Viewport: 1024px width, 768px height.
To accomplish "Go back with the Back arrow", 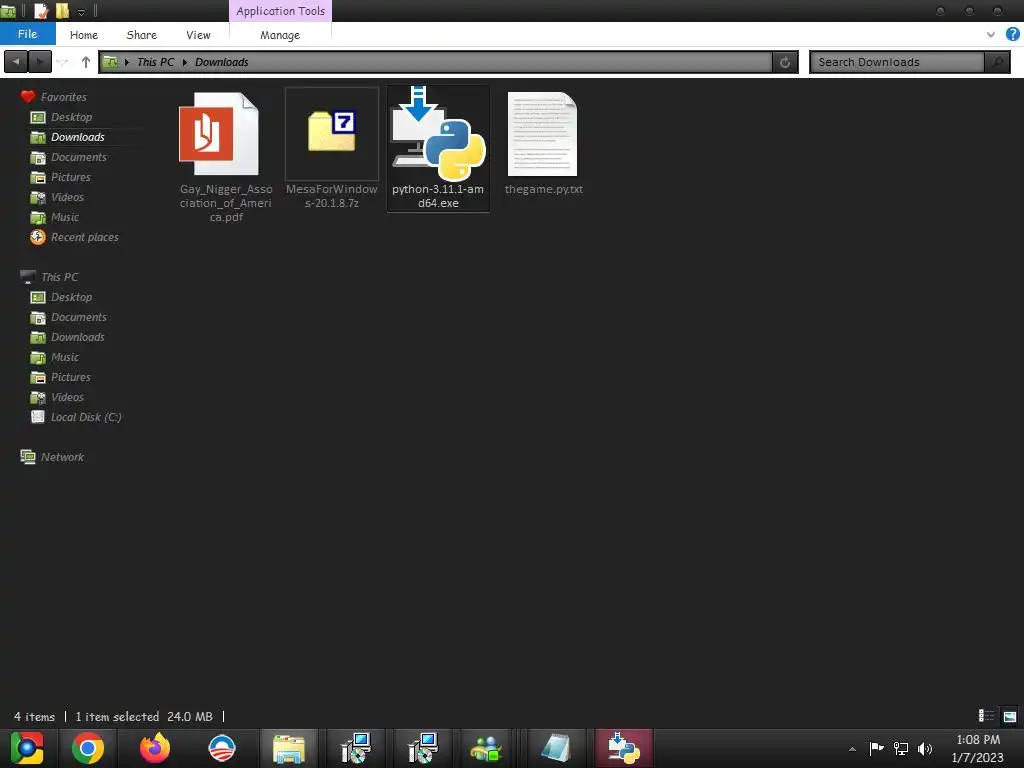I will click(x=16, y=62).
